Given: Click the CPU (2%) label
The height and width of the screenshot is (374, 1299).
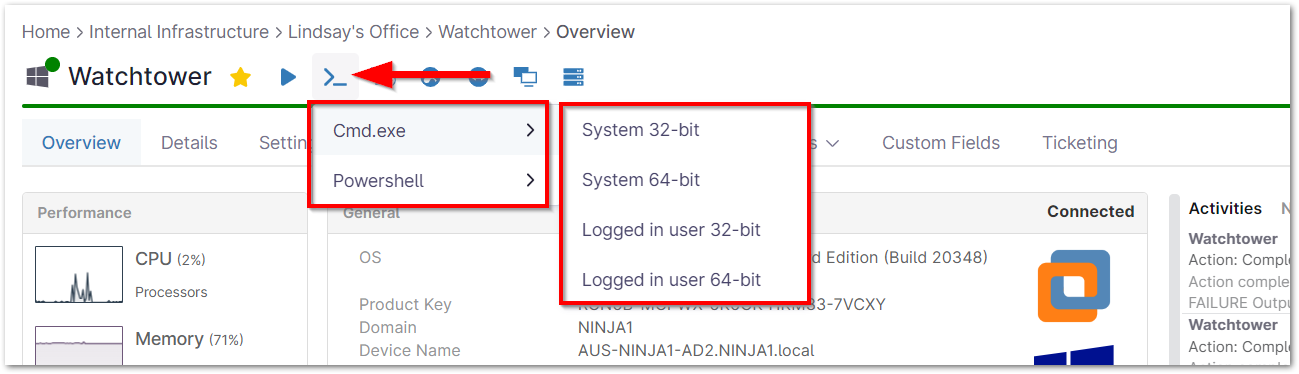Looking at the screenshot, I should (x=170, y=259).
